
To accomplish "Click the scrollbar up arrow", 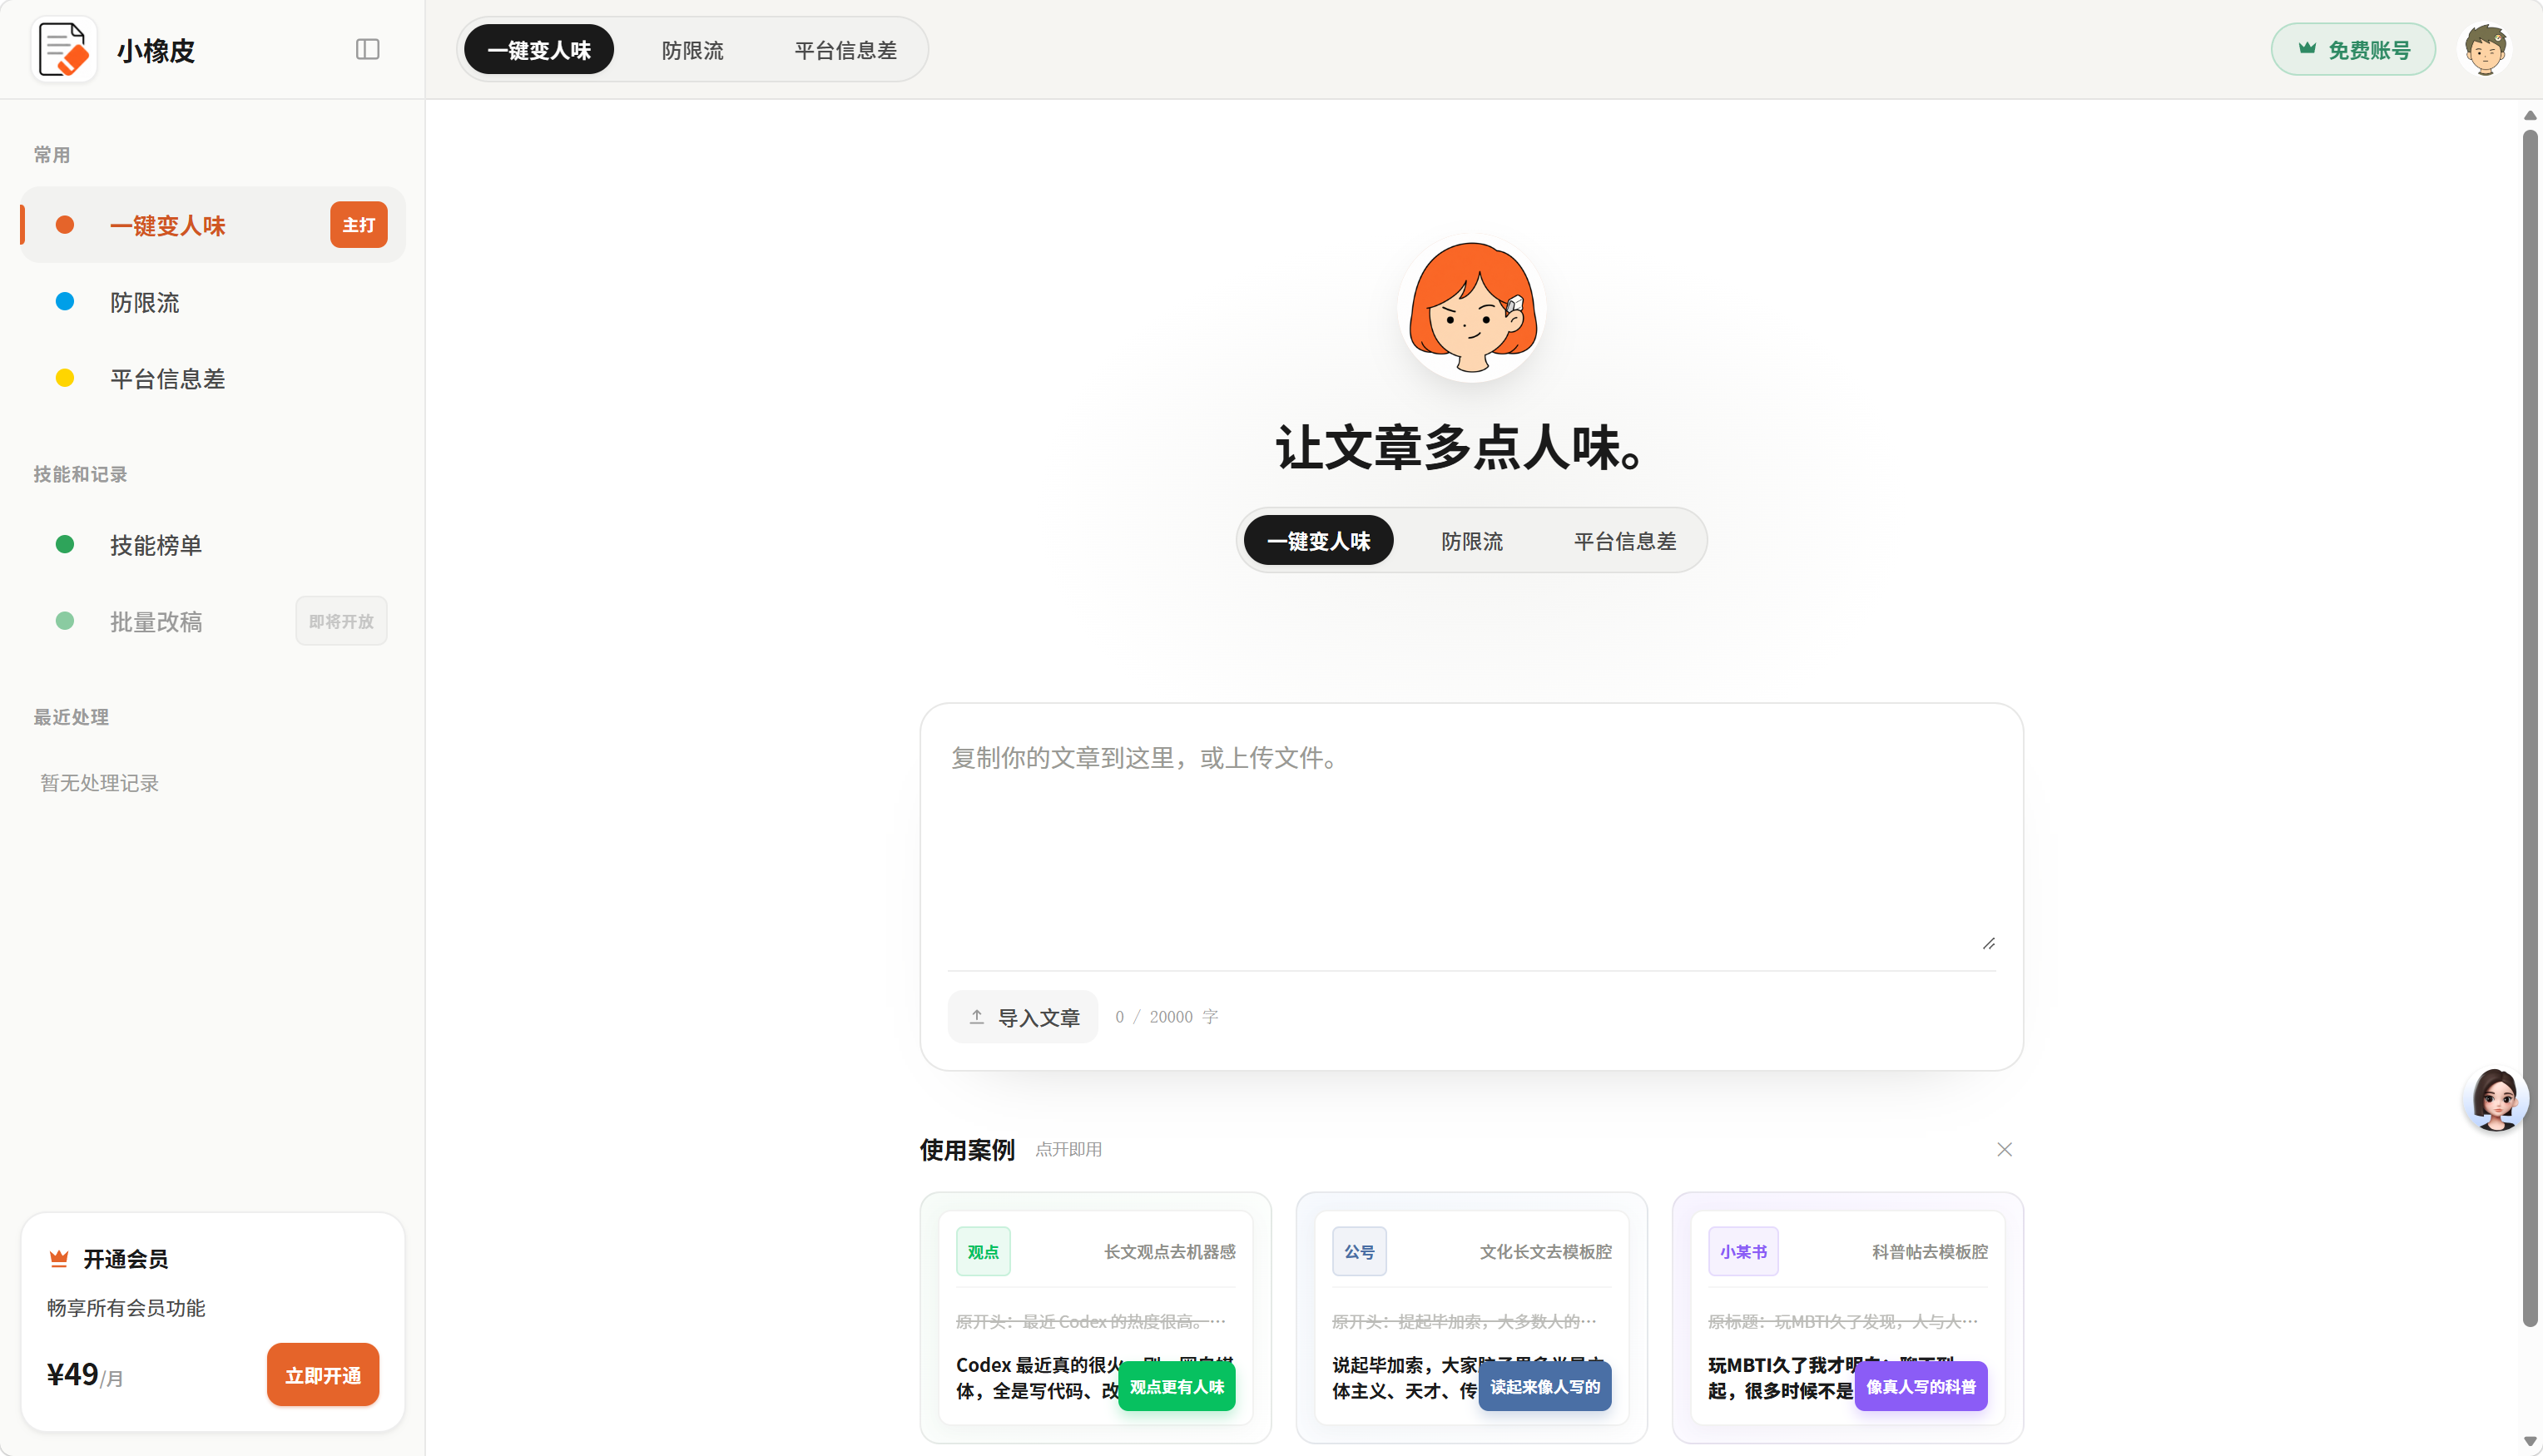I will click(2530, 115).
